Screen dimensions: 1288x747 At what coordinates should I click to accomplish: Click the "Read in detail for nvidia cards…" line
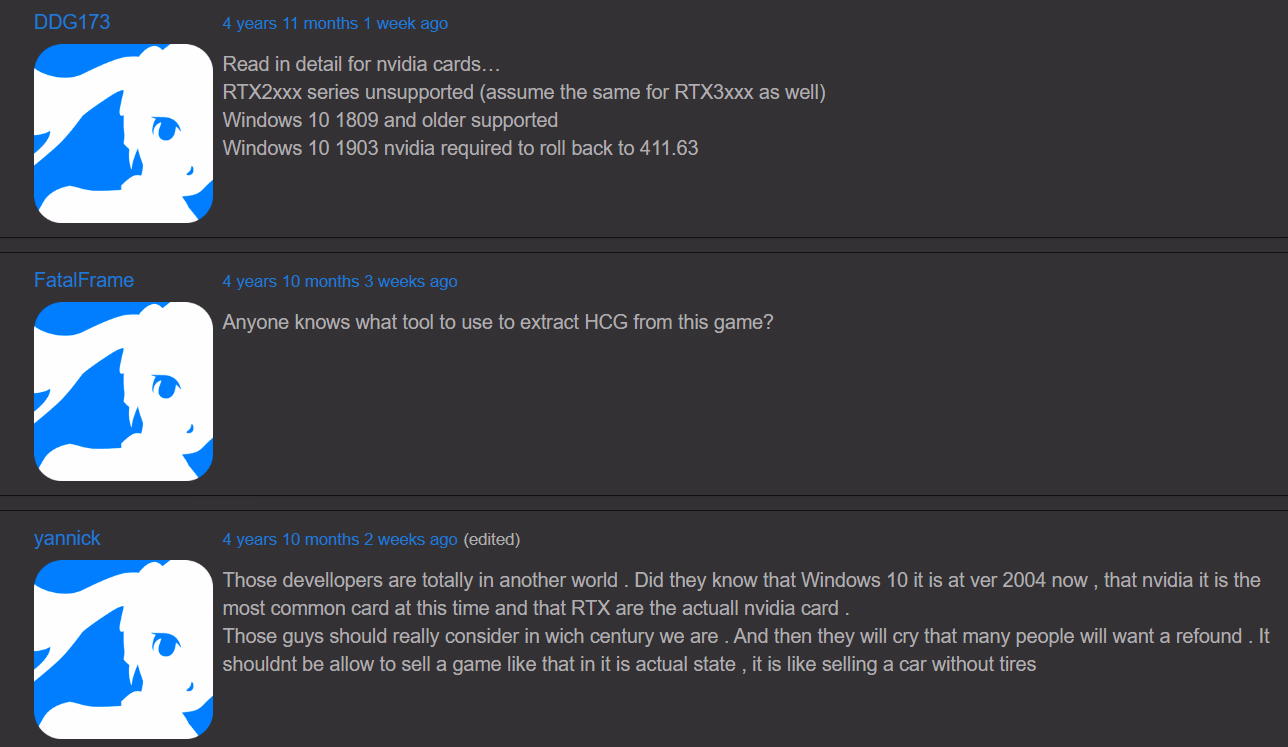[361, 64]
